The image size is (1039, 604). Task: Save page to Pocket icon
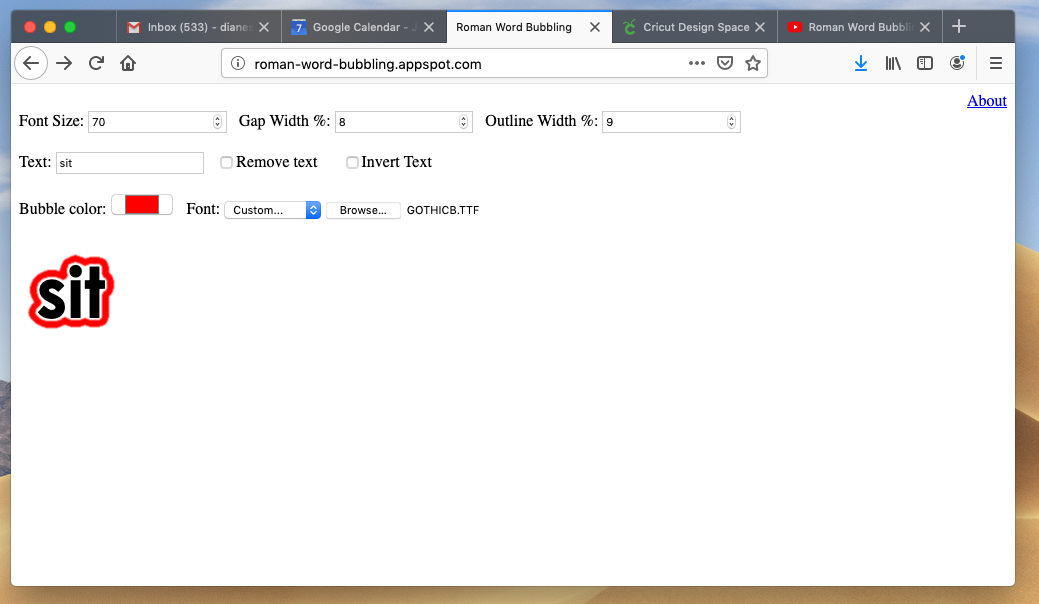[725, 63]
